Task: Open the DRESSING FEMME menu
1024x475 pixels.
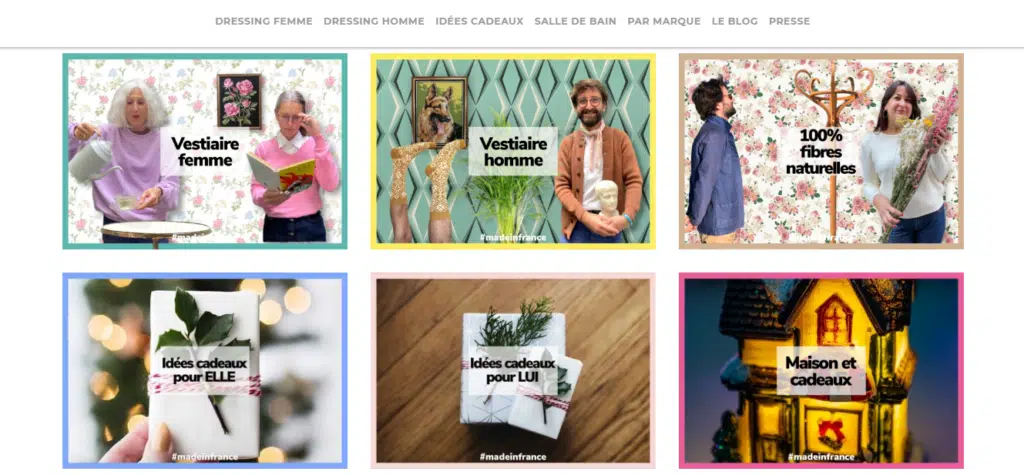Action: [x=264, y=22]
